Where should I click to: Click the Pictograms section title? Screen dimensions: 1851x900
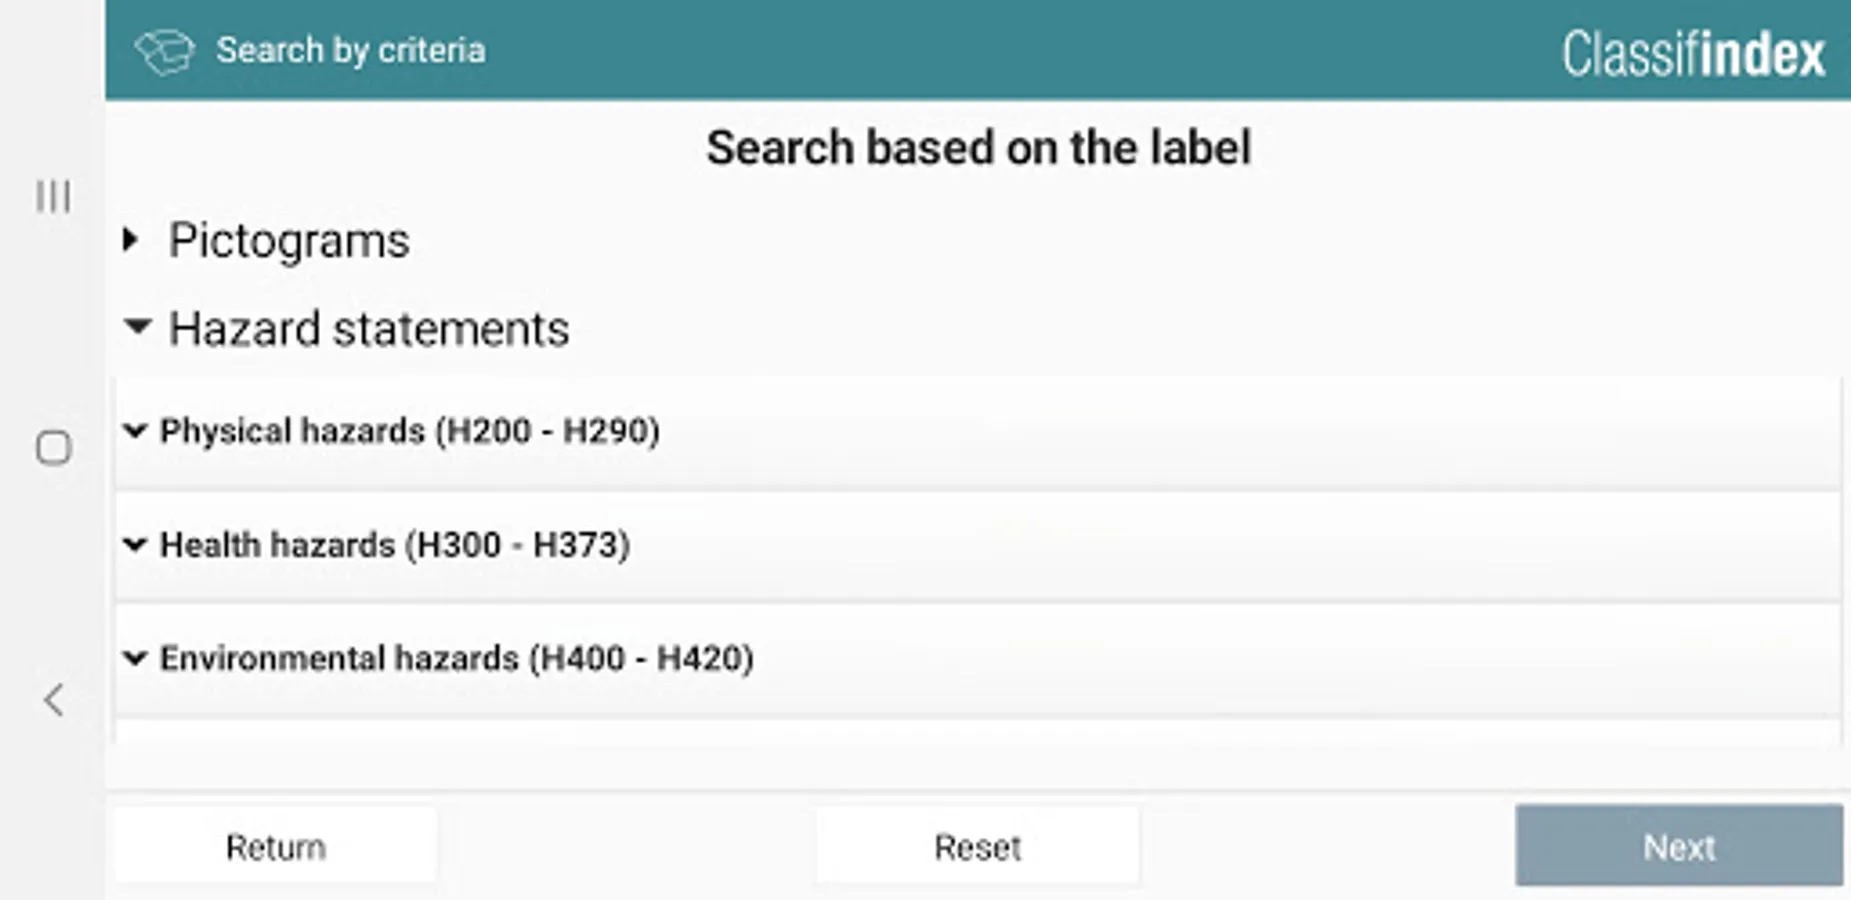pos(289,241)
